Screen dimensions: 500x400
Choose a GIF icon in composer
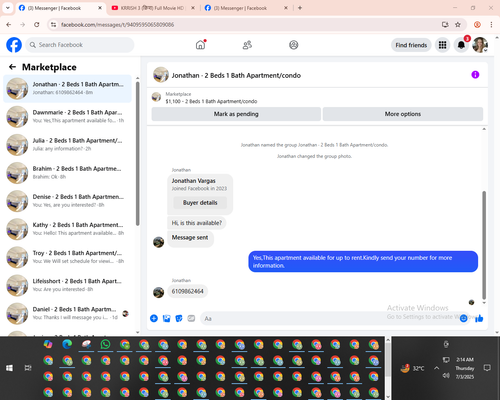click(x=191, y=318)
